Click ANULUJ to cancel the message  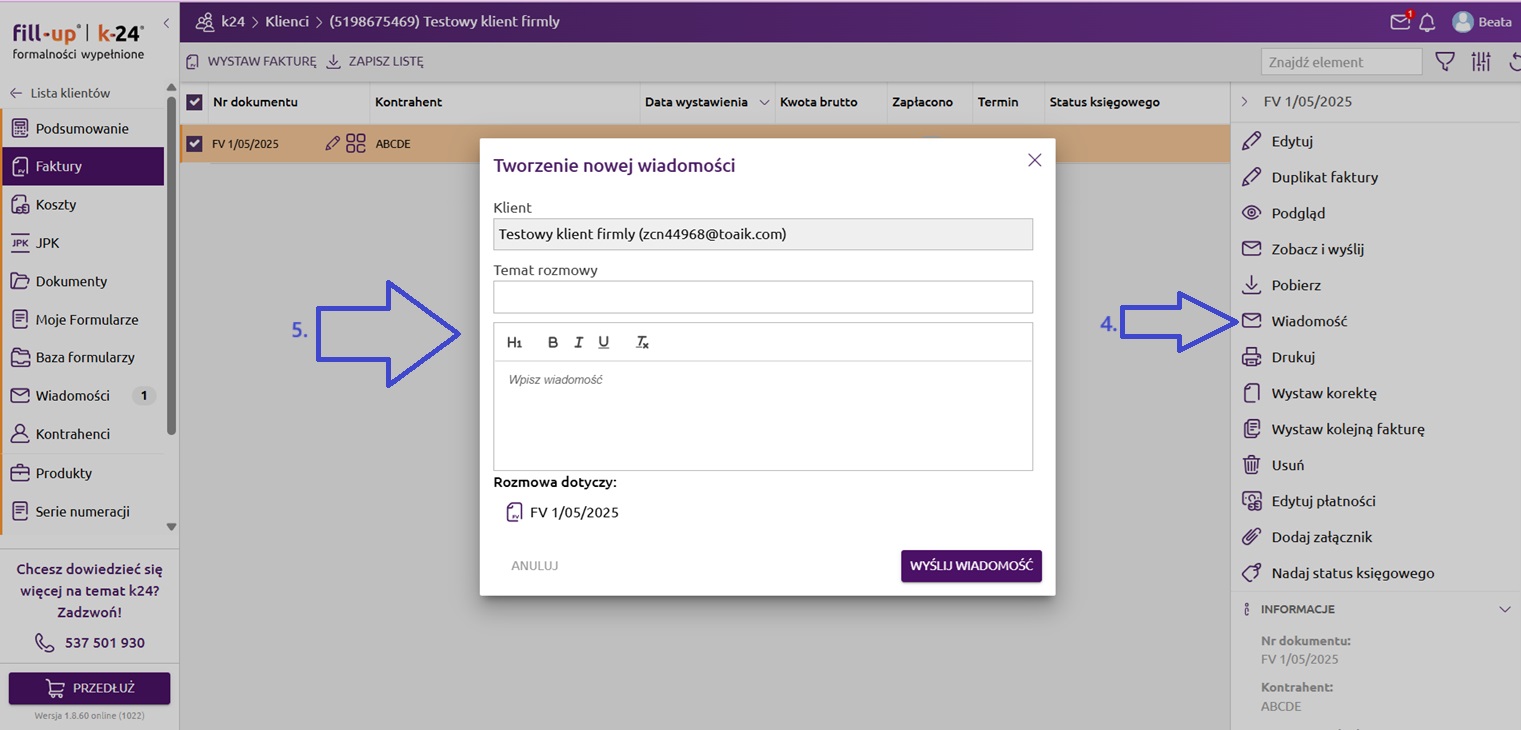pyautogui.click(x=534, y=566)
